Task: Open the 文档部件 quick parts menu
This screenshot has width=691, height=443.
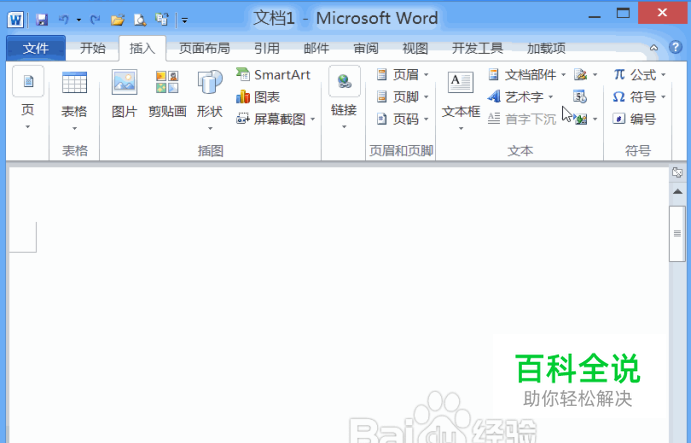Action: point(527,74)
